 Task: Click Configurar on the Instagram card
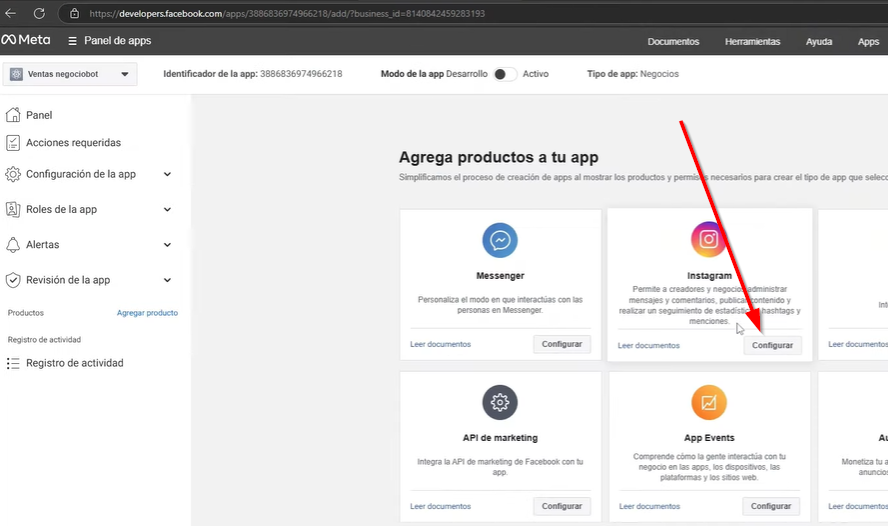772,345
